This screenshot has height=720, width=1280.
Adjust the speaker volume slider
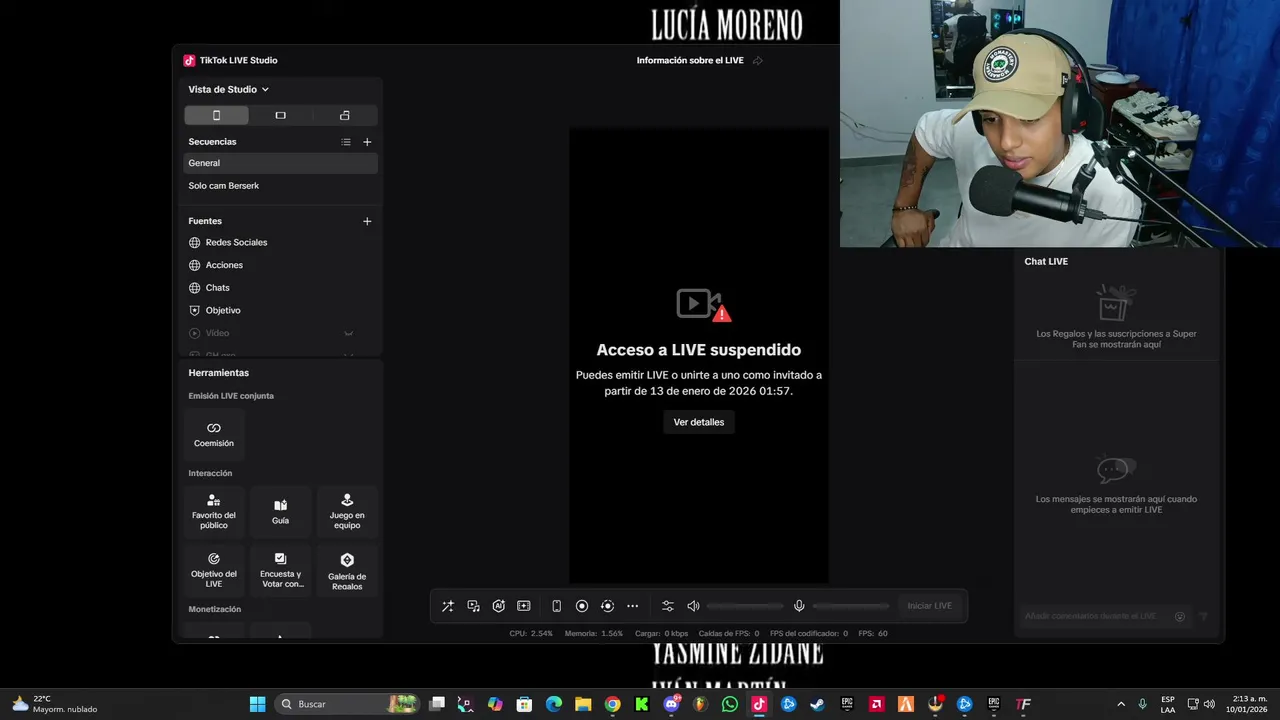(745, 606)
